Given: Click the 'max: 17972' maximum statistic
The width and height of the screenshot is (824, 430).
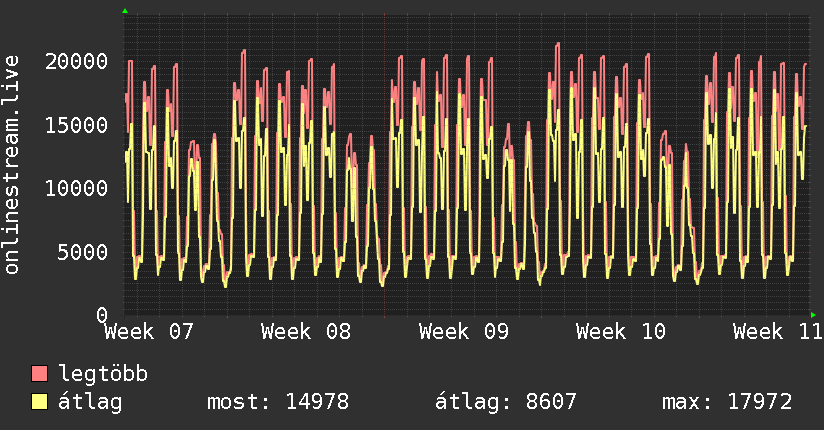Looking at the screenshot, I should [x=727, y=402].
